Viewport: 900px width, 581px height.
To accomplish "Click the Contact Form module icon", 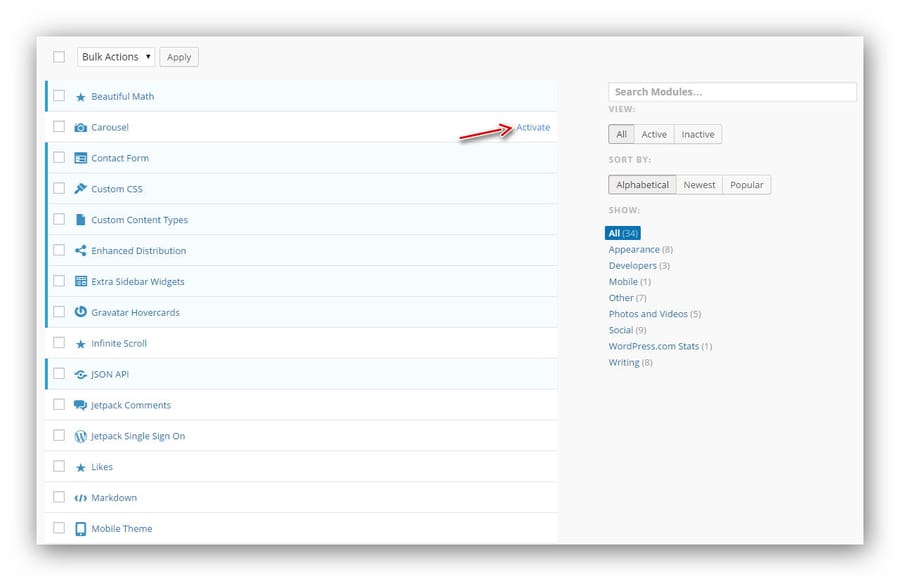I will point(80,158).
